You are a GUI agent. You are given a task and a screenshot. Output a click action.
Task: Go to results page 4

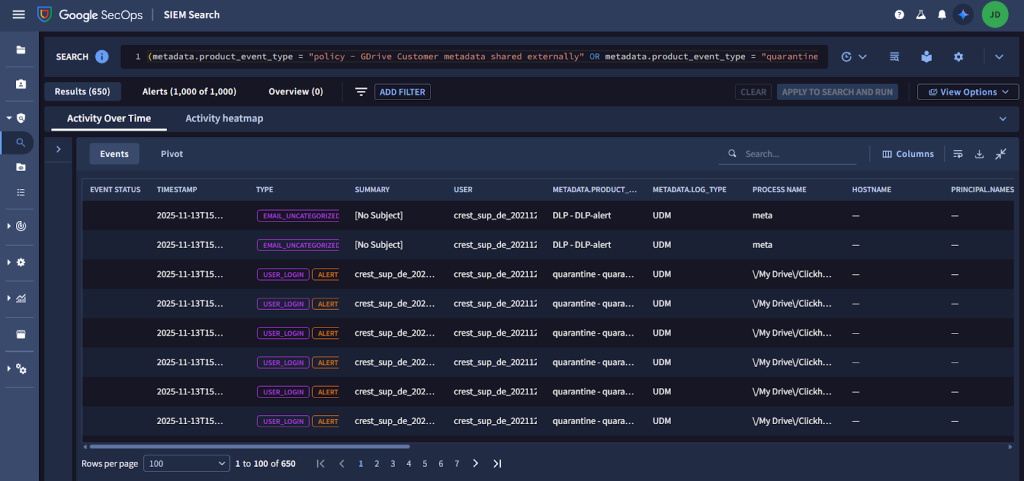409,463
